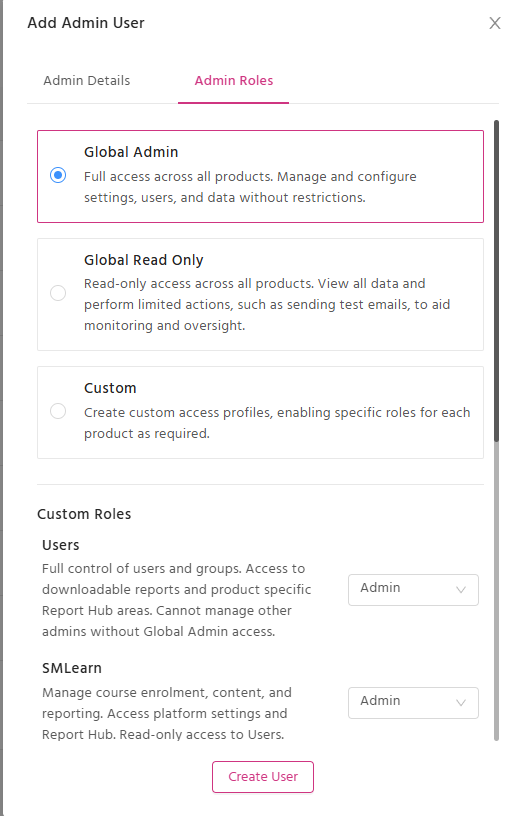This screenshot has height=816, width=521.
Task: Choose the Global Read Only radio option
Action: click(58, 293)
